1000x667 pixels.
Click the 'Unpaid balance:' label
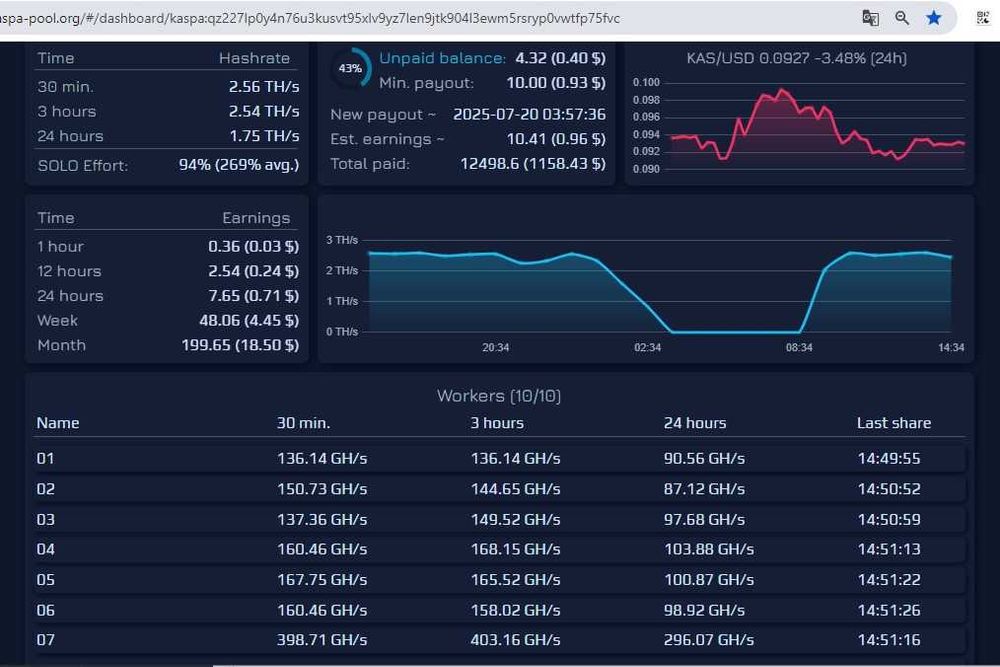[442, 58]
